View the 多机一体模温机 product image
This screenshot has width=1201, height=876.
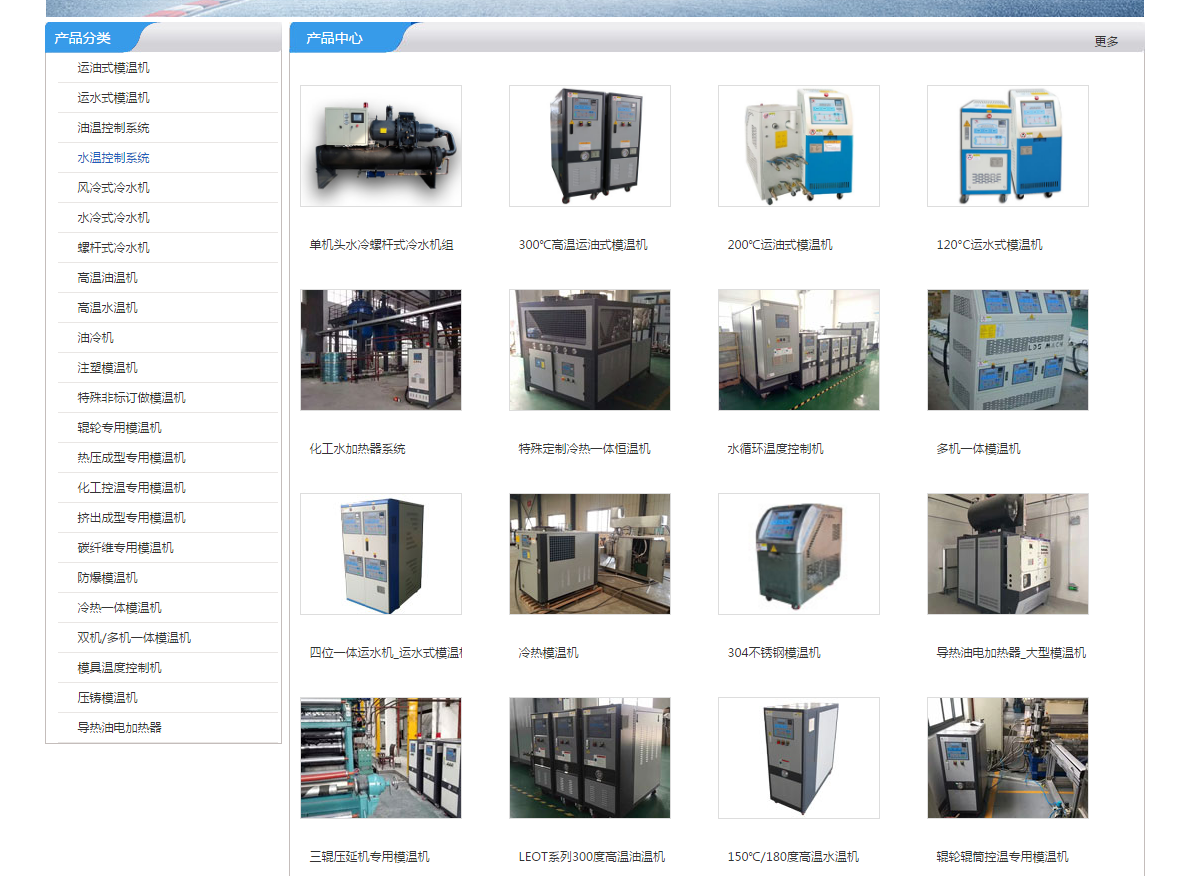(1008, 350)
